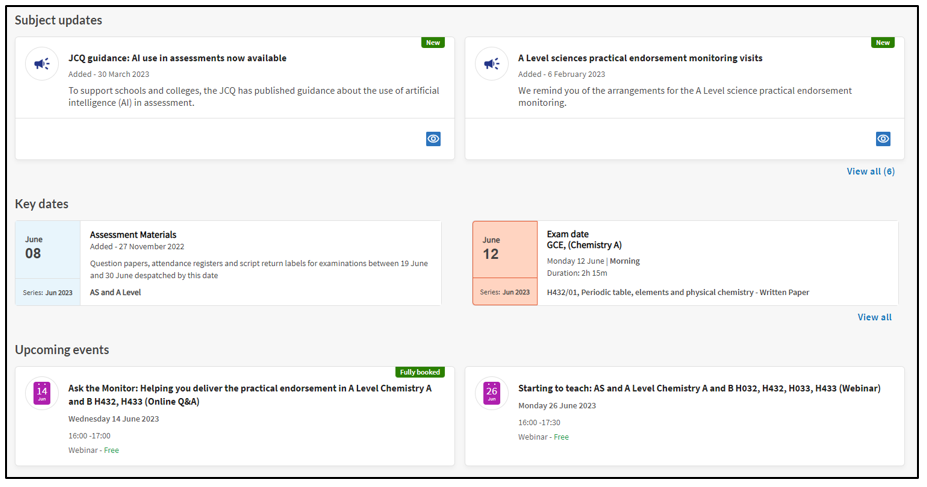The width and height of the screenshot is (927, 487).
Task: Click New badge on practical endorsement card
Action: click(883, 43)
